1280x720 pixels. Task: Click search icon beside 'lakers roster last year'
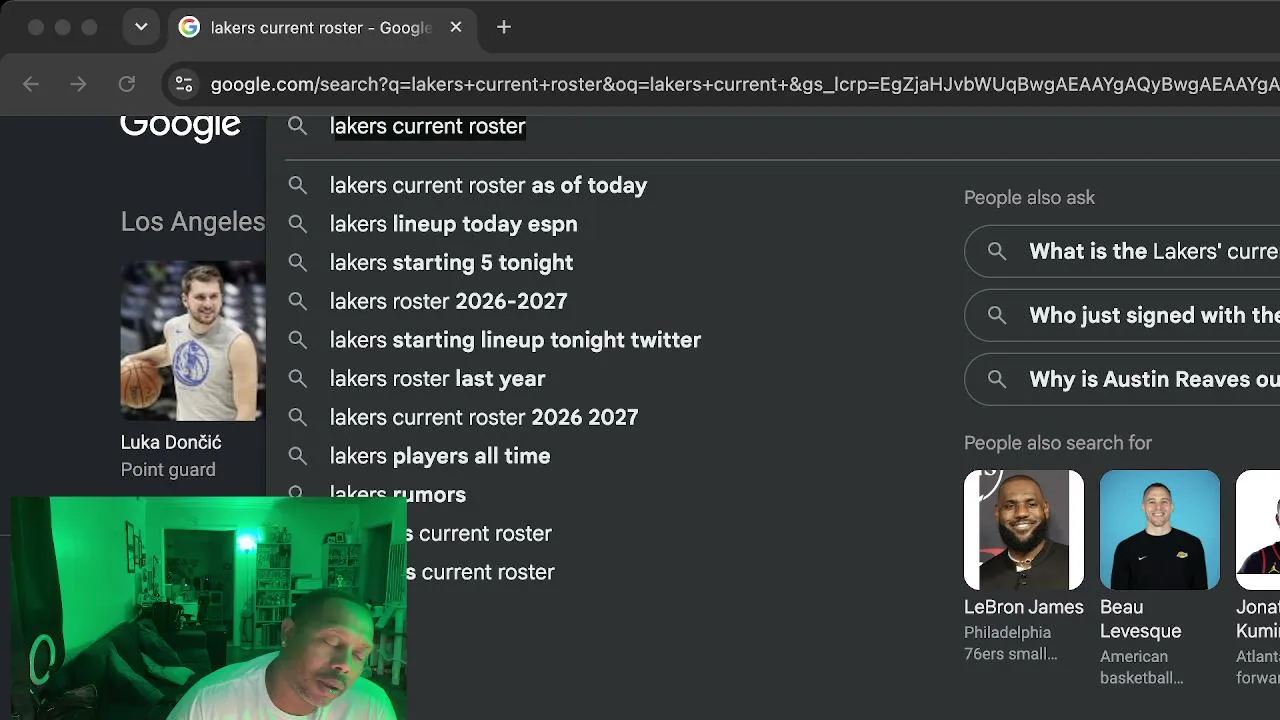coord(297,379)
